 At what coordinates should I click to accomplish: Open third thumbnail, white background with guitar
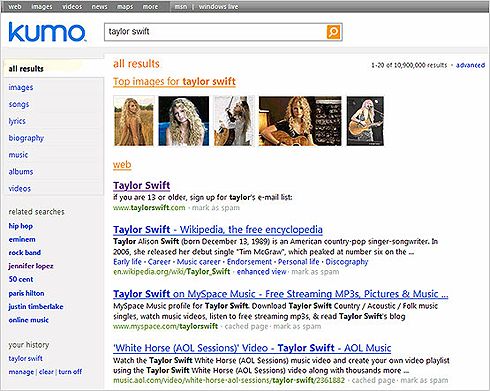tap(234, 121)
